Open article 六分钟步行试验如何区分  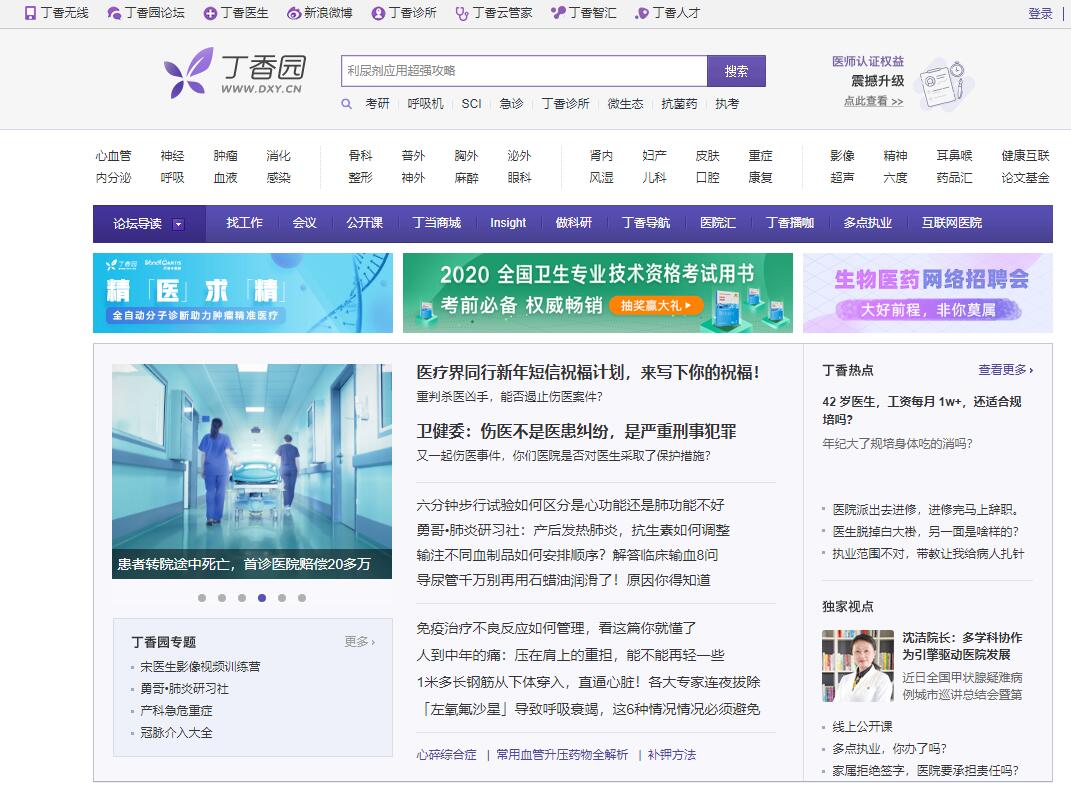point(570,505)
